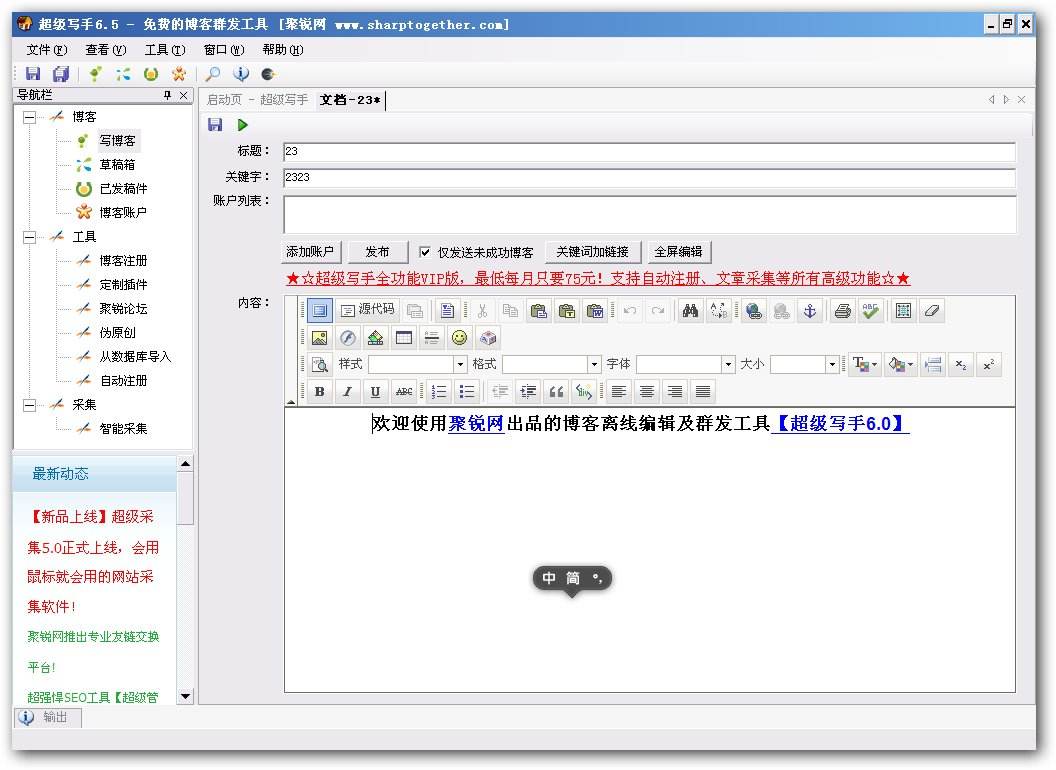
Task: Insert a smiley emoticon
Action: (459, 338)
